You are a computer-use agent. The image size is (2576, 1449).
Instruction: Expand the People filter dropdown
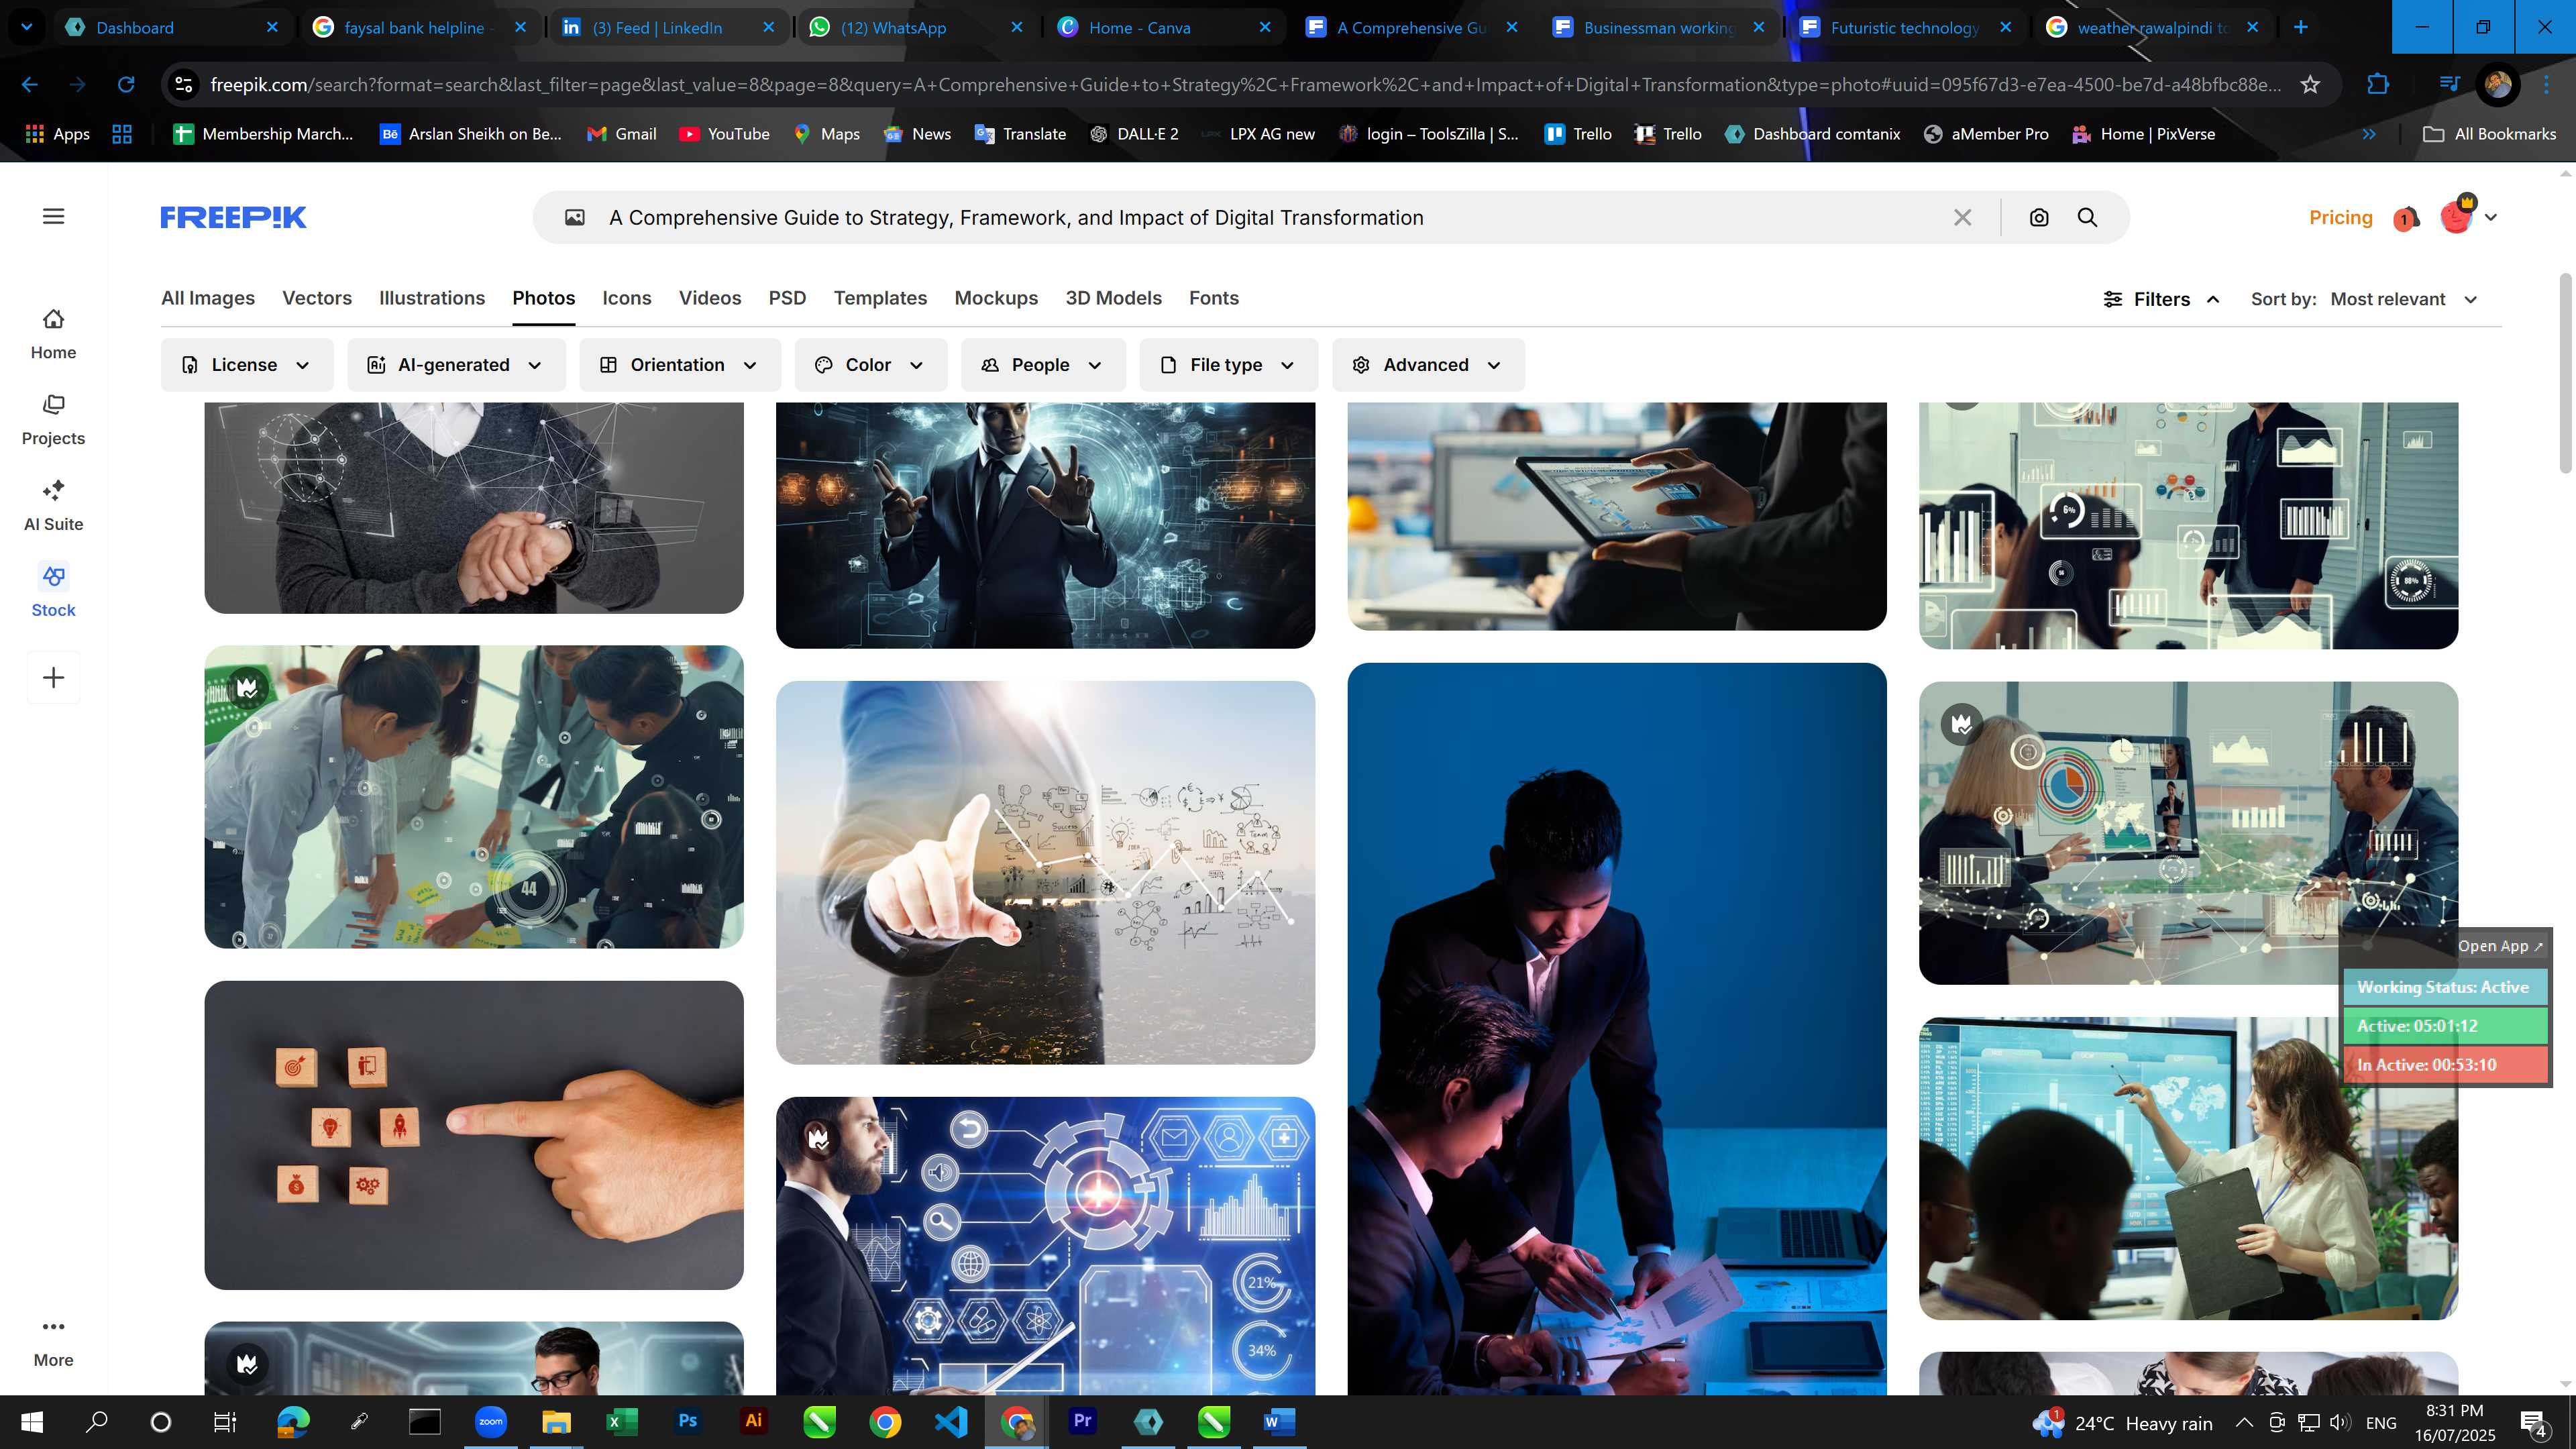pyautogui.click(x=1043, y=365)
